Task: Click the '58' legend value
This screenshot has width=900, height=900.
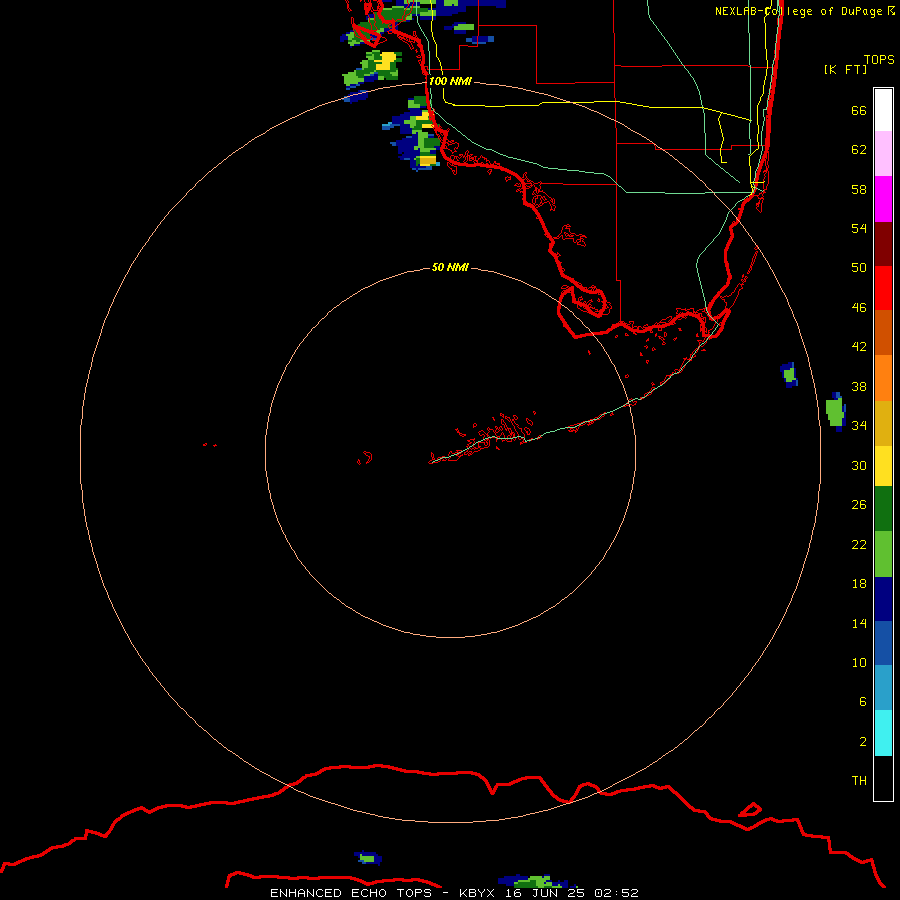Action: (x=859, y=189)
